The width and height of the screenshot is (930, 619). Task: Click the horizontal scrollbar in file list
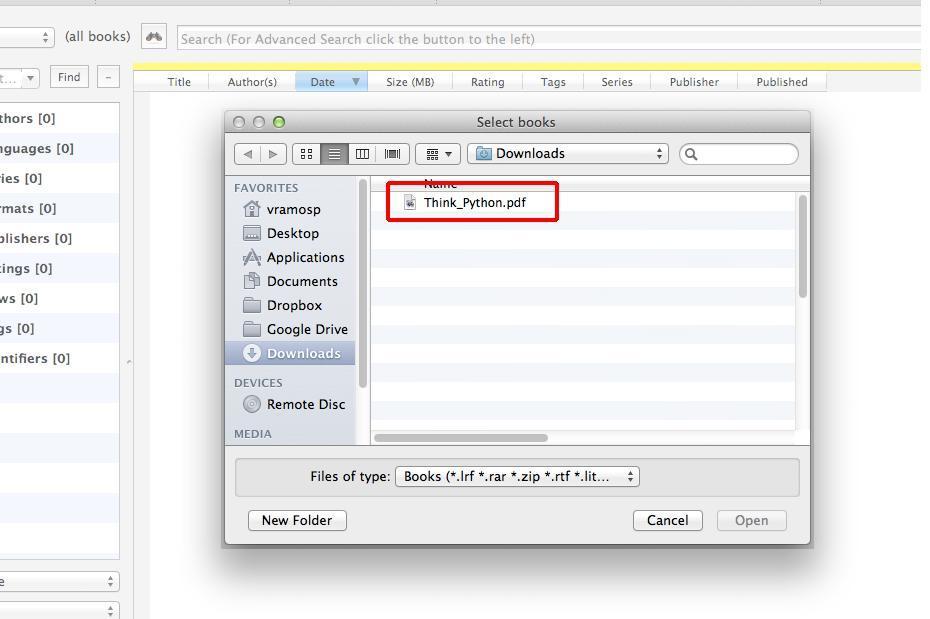461,438
